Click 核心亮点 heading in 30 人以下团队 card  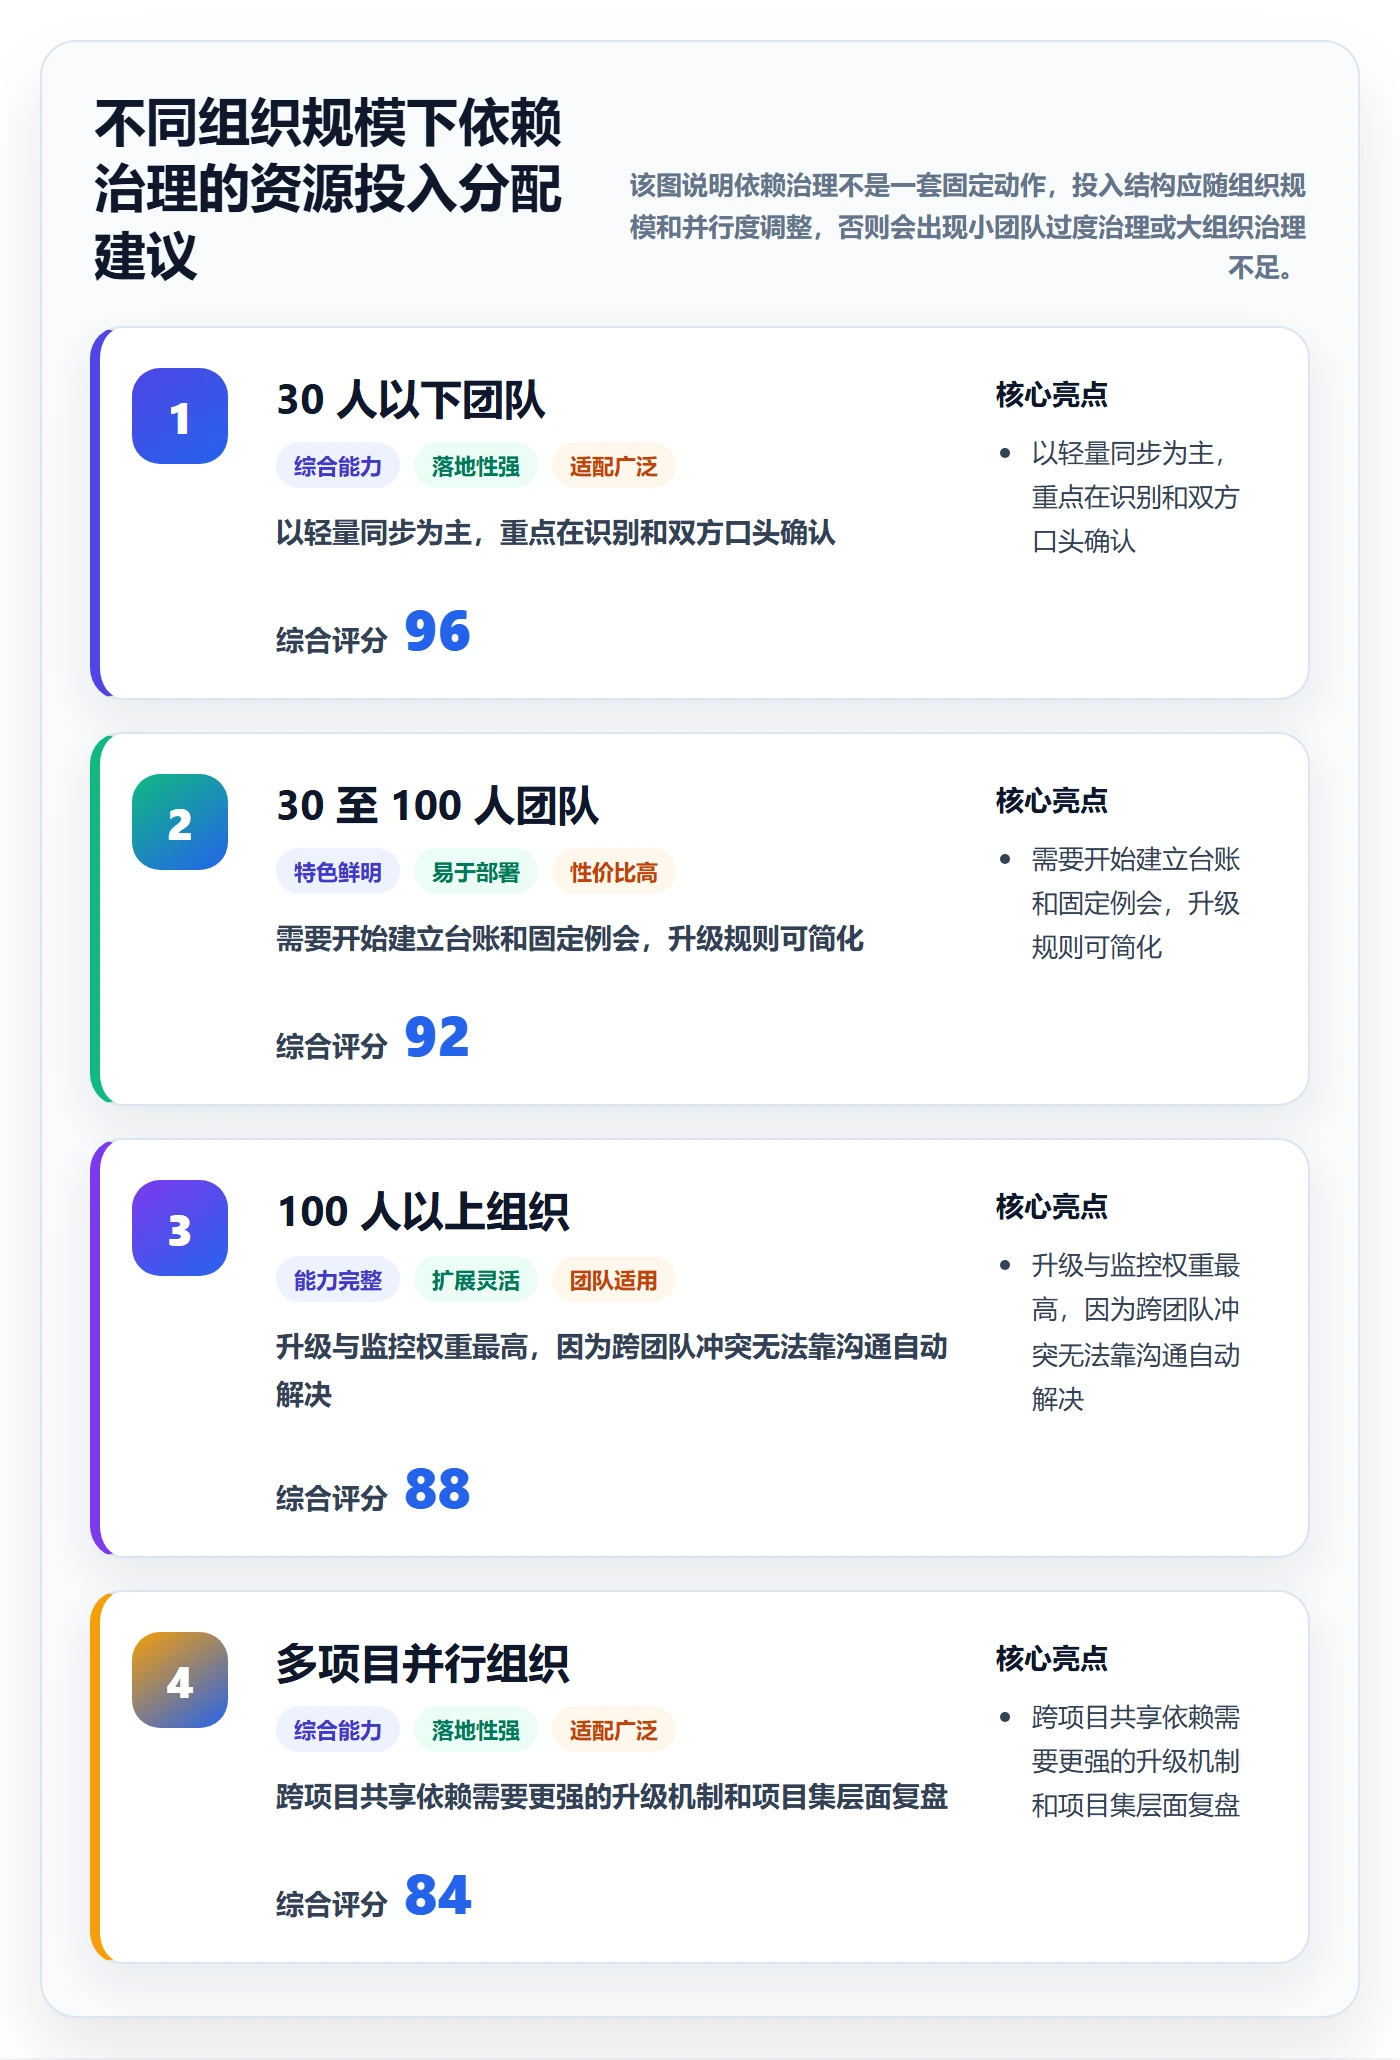point(1052,395)
